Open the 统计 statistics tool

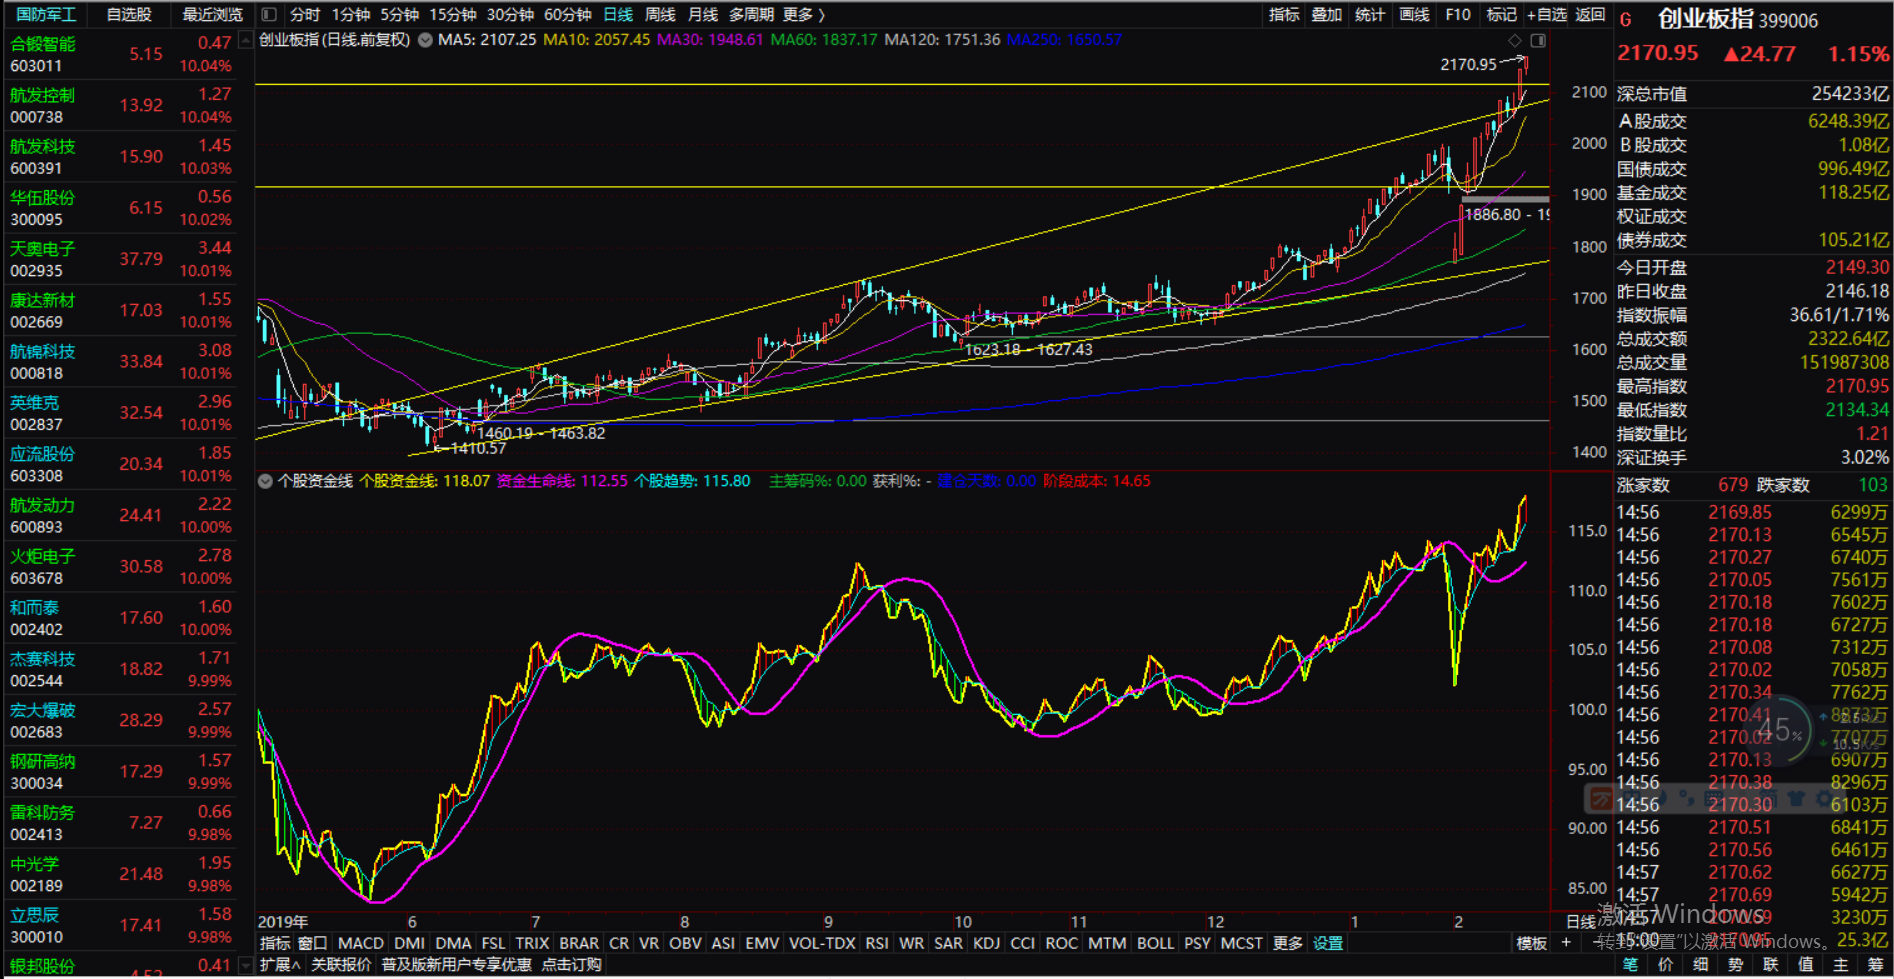coord(1370,14)
